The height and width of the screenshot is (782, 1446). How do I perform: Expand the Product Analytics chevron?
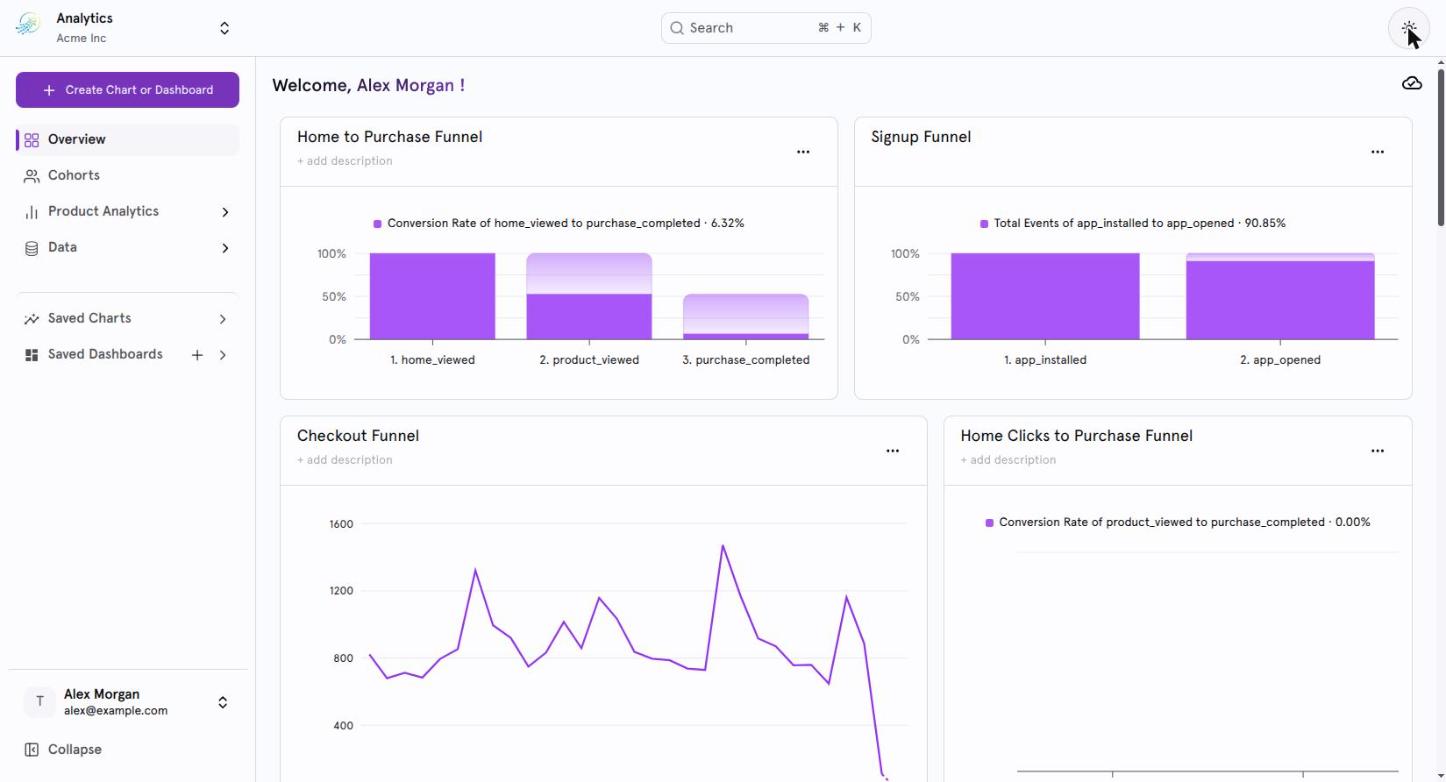225,212
